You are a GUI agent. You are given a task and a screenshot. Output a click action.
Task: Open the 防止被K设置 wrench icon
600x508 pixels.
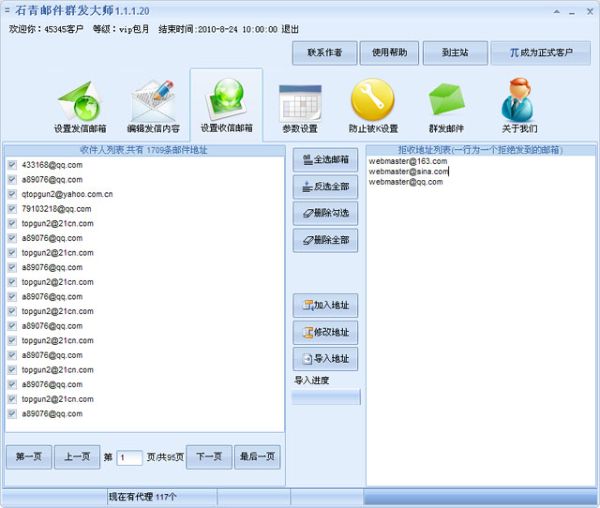click(373, 100)
